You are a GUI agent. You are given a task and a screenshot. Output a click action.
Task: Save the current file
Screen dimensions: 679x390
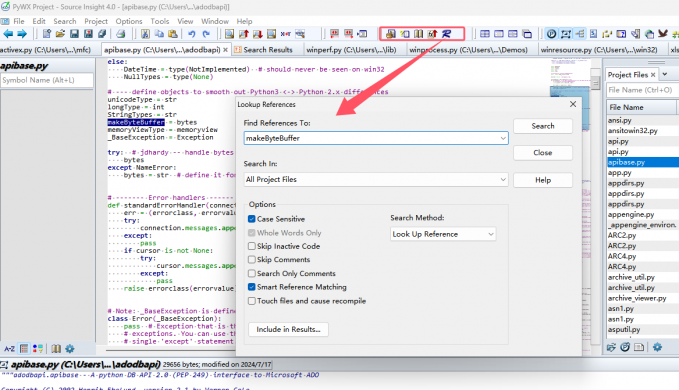(x=74, y=34)
